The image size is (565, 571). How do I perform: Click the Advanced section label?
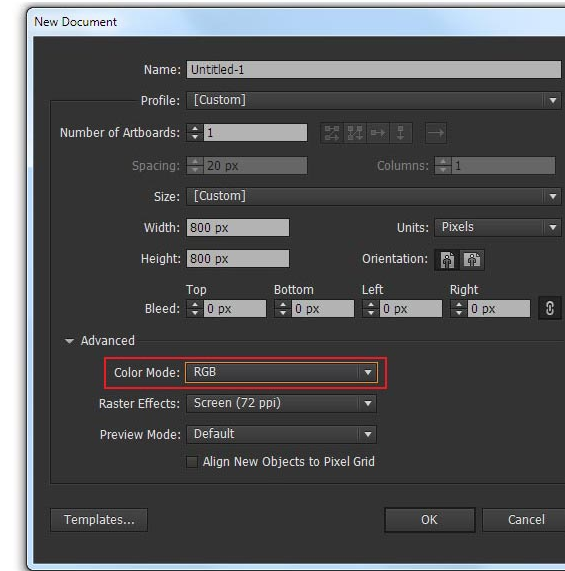[x=108, y=341]
